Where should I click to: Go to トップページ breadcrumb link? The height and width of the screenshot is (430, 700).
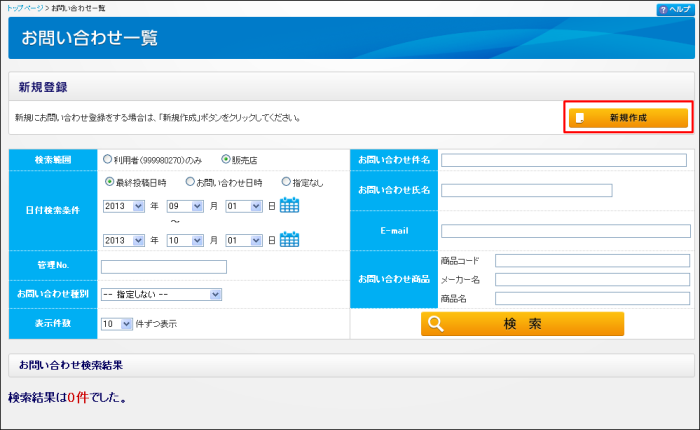25,8
